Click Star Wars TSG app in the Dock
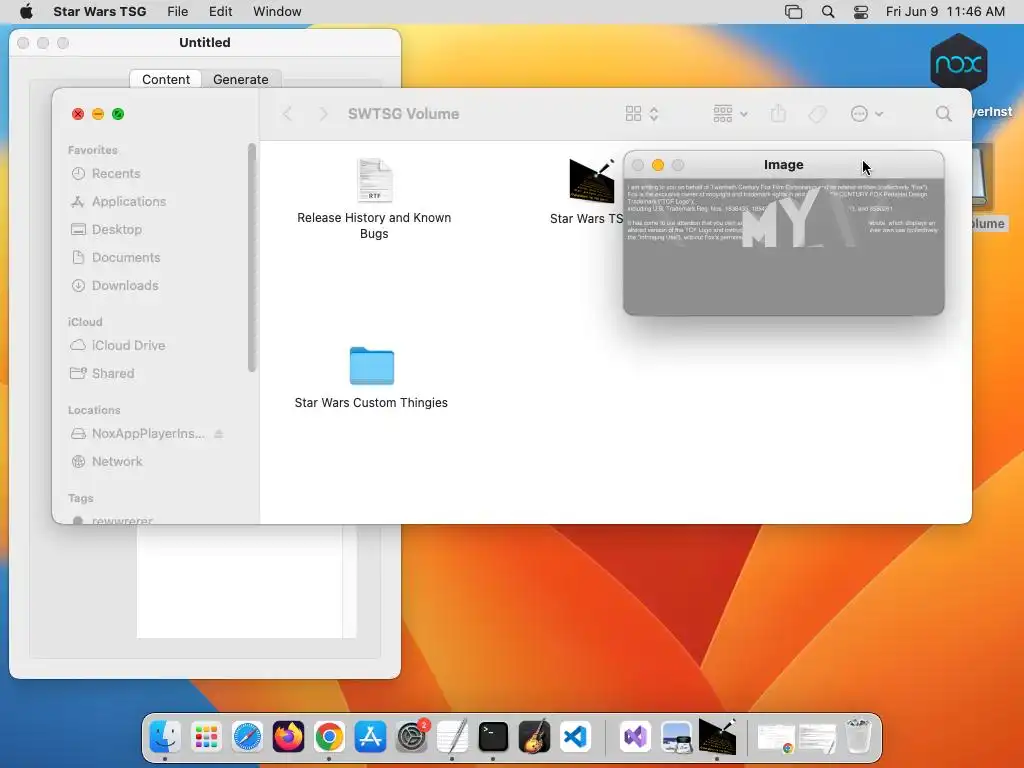 point(717,737)
